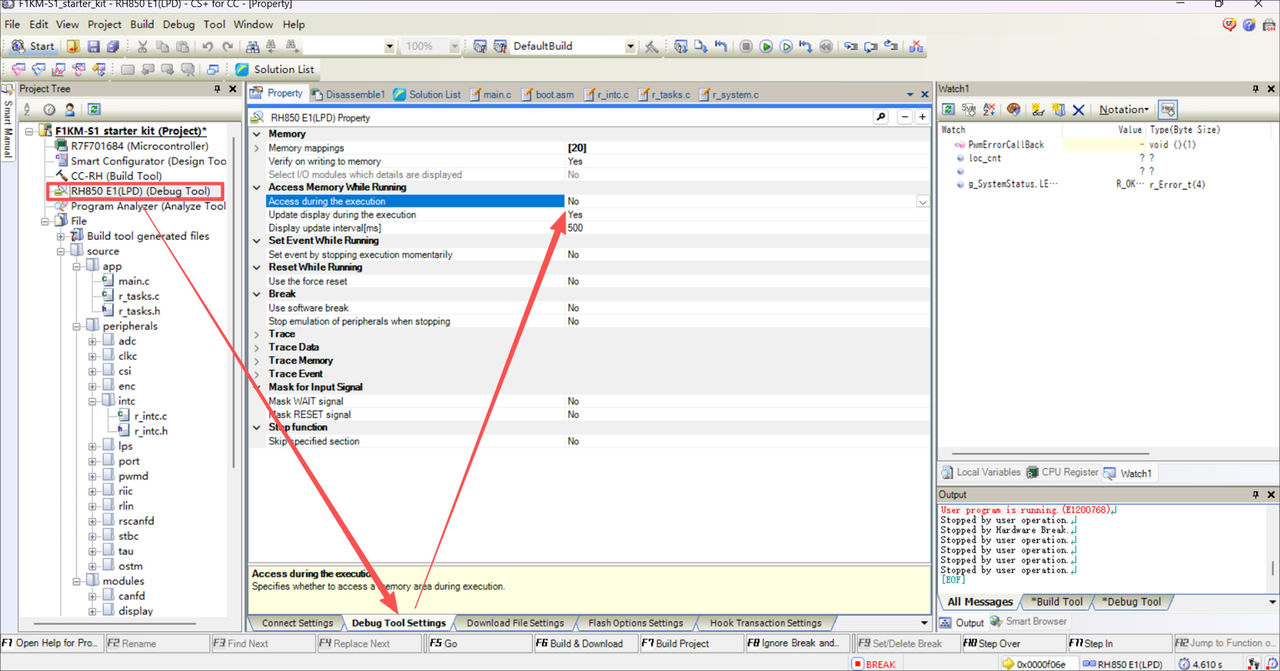
Task: Collapse the F1KM-S1 starter kit project node
Action: coord(30,131)
